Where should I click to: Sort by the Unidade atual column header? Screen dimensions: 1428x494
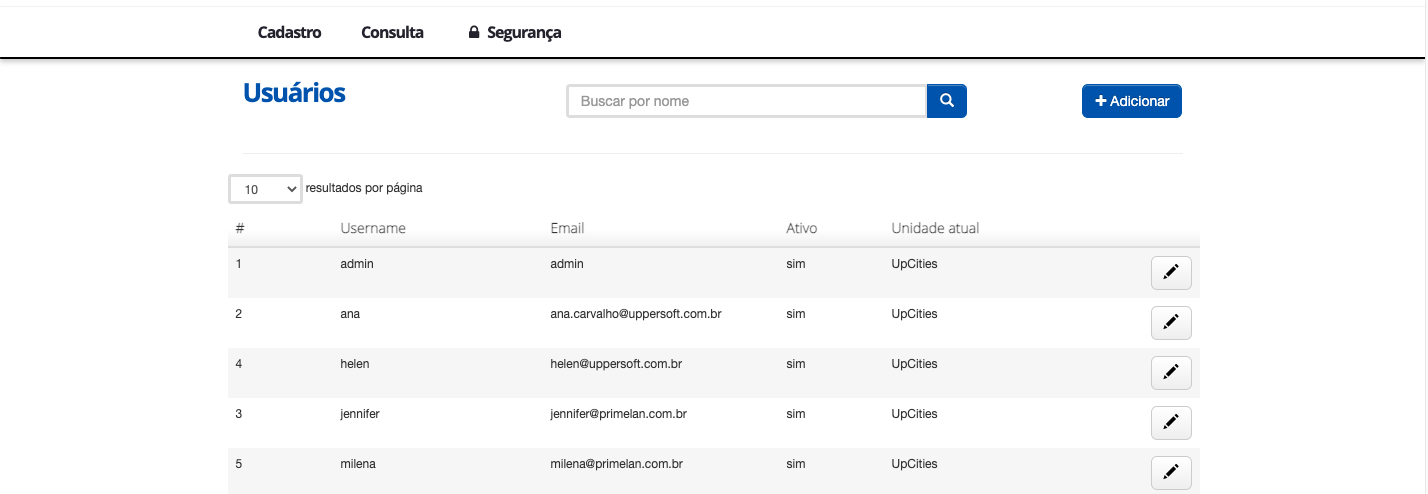[x=935, y=228]
